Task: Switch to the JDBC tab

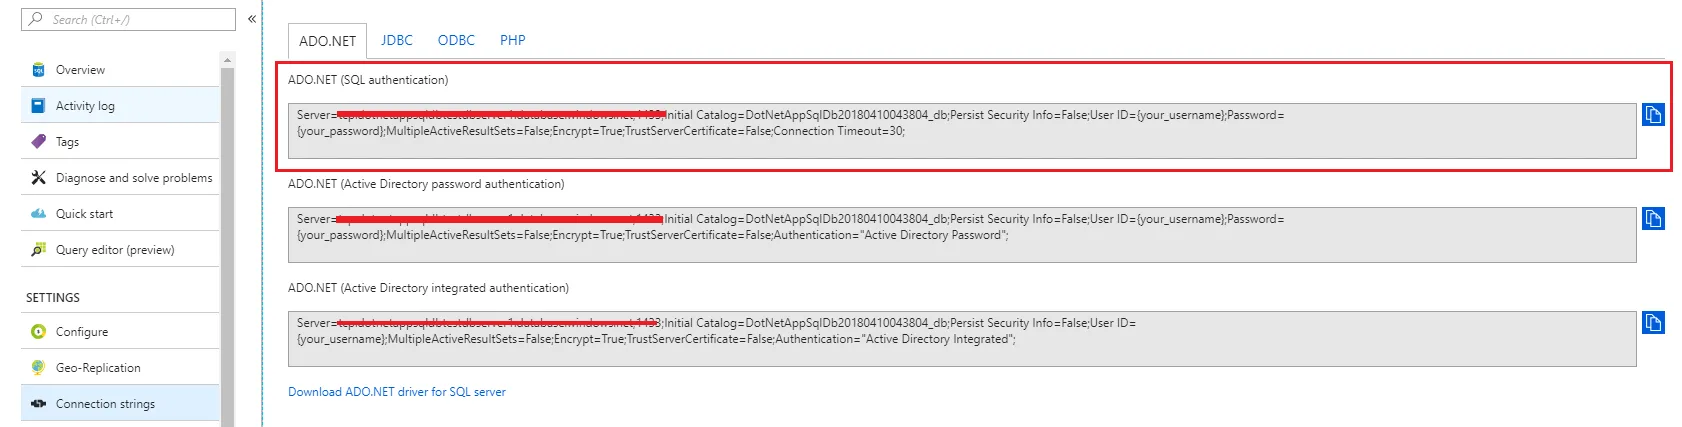Action: [397, 40]
